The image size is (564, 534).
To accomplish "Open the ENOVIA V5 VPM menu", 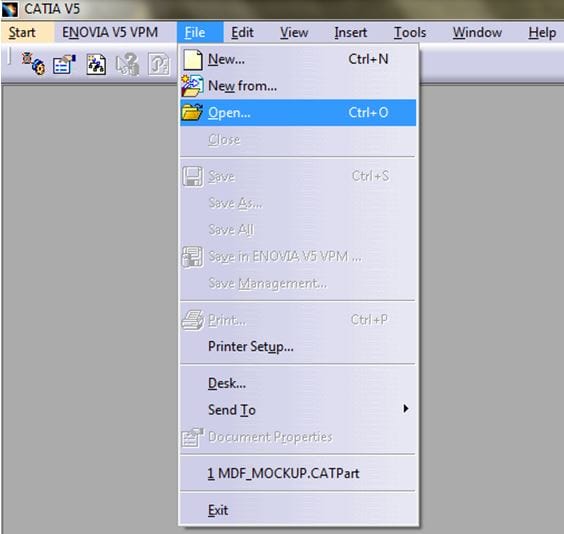I will coord(110,33).
